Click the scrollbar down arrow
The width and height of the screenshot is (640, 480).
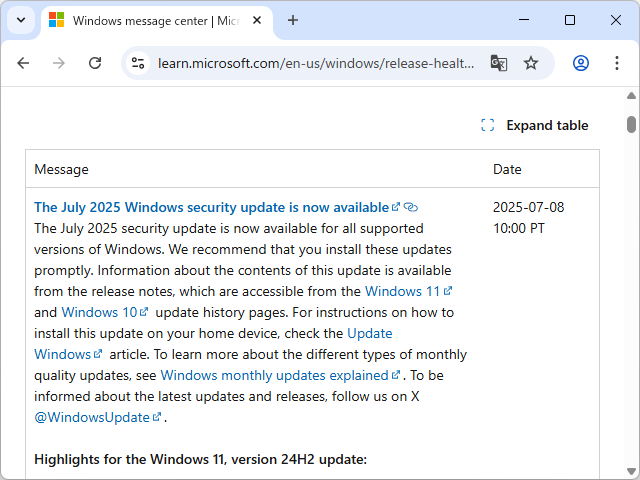(631, 471)
